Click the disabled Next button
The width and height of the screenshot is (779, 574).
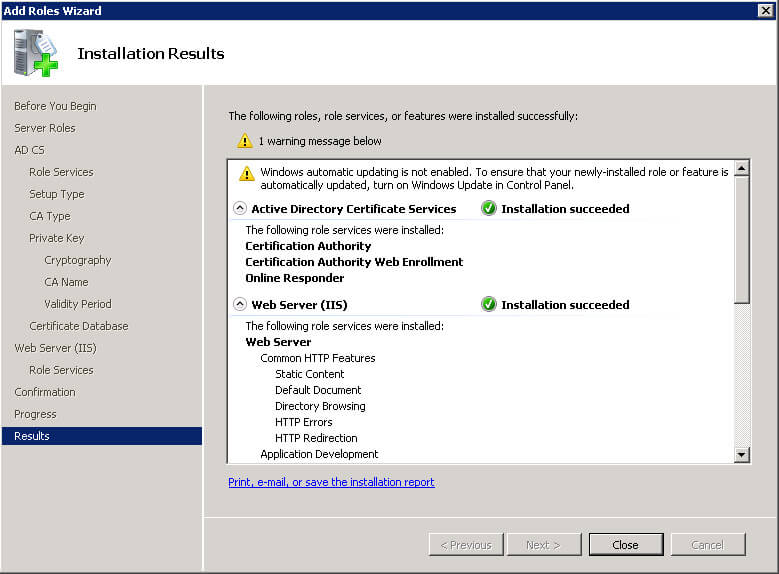544,545
